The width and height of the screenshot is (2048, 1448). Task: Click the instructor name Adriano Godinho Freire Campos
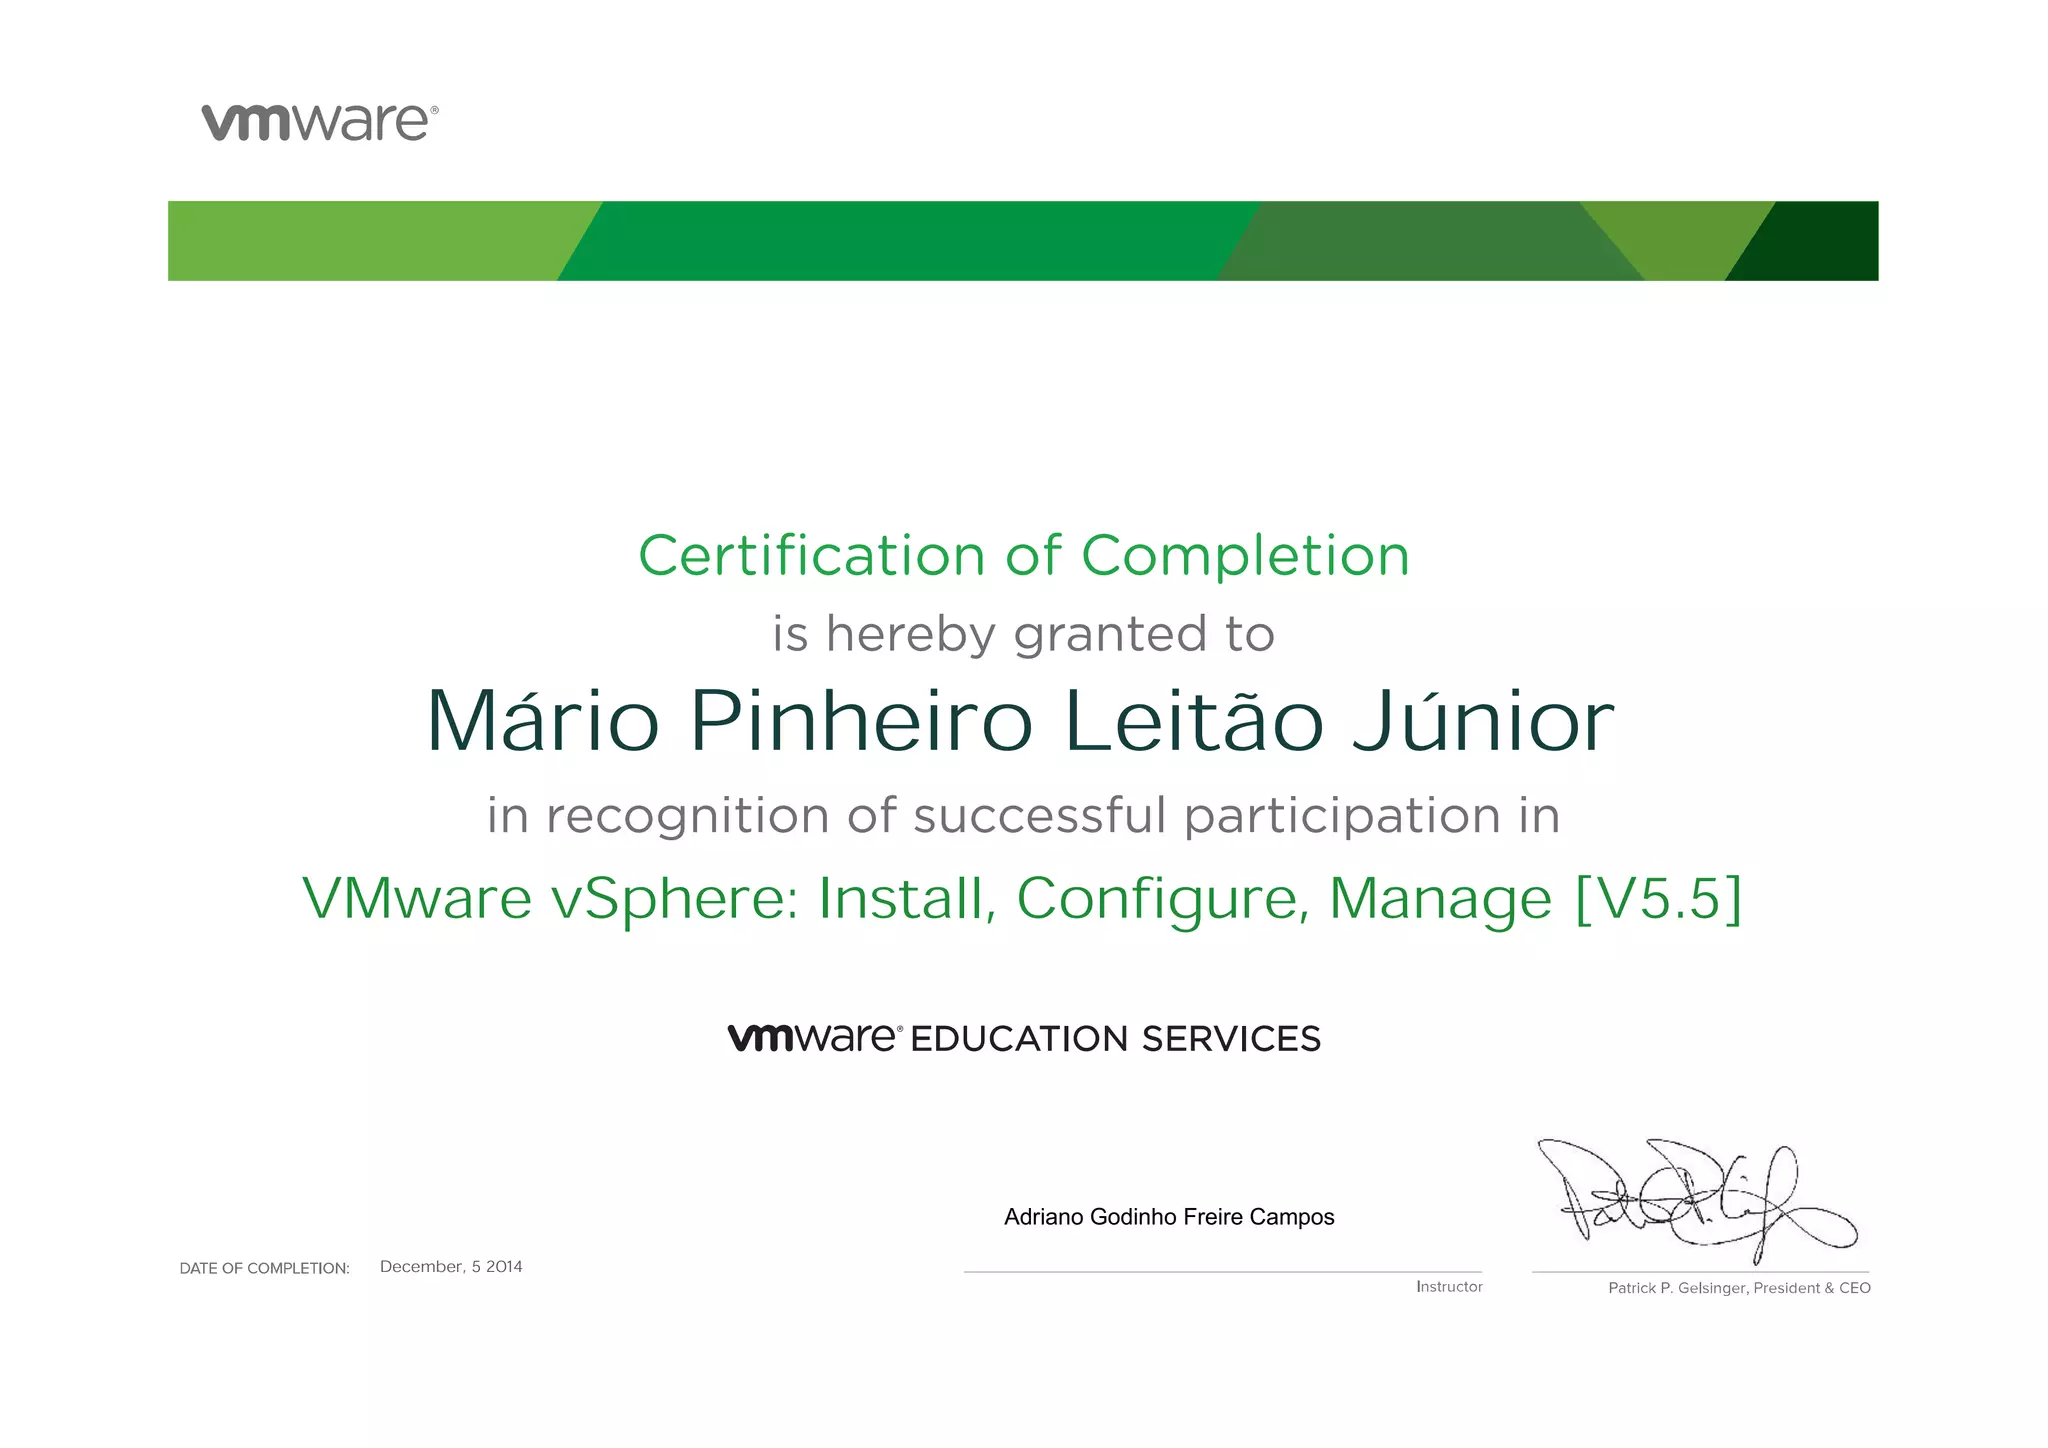(x=1169, y=1217)
